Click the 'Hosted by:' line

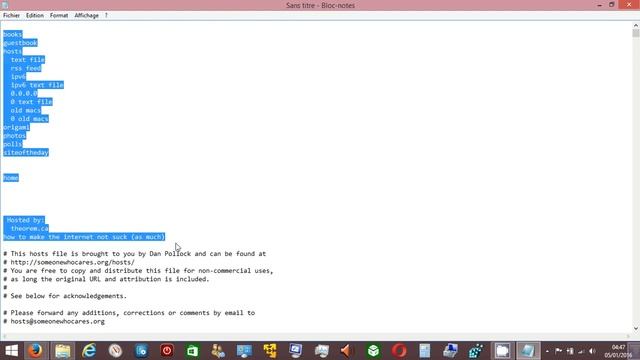[x=25, y=220]
